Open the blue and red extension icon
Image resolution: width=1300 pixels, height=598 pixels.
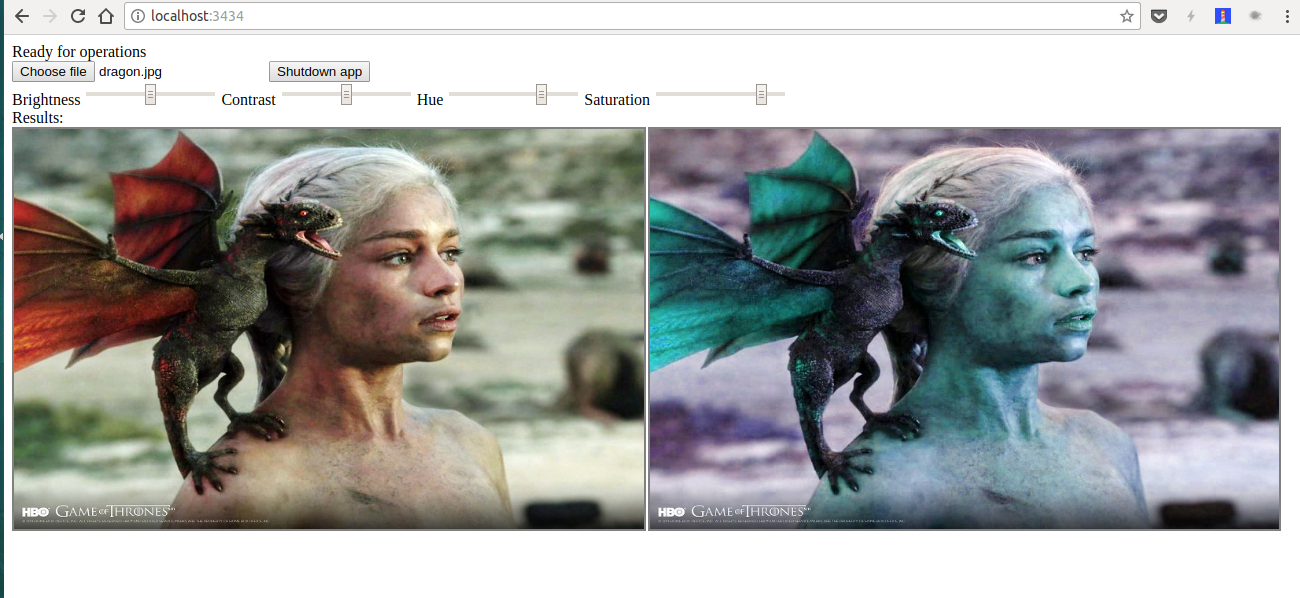click(x=1223, y=16)
